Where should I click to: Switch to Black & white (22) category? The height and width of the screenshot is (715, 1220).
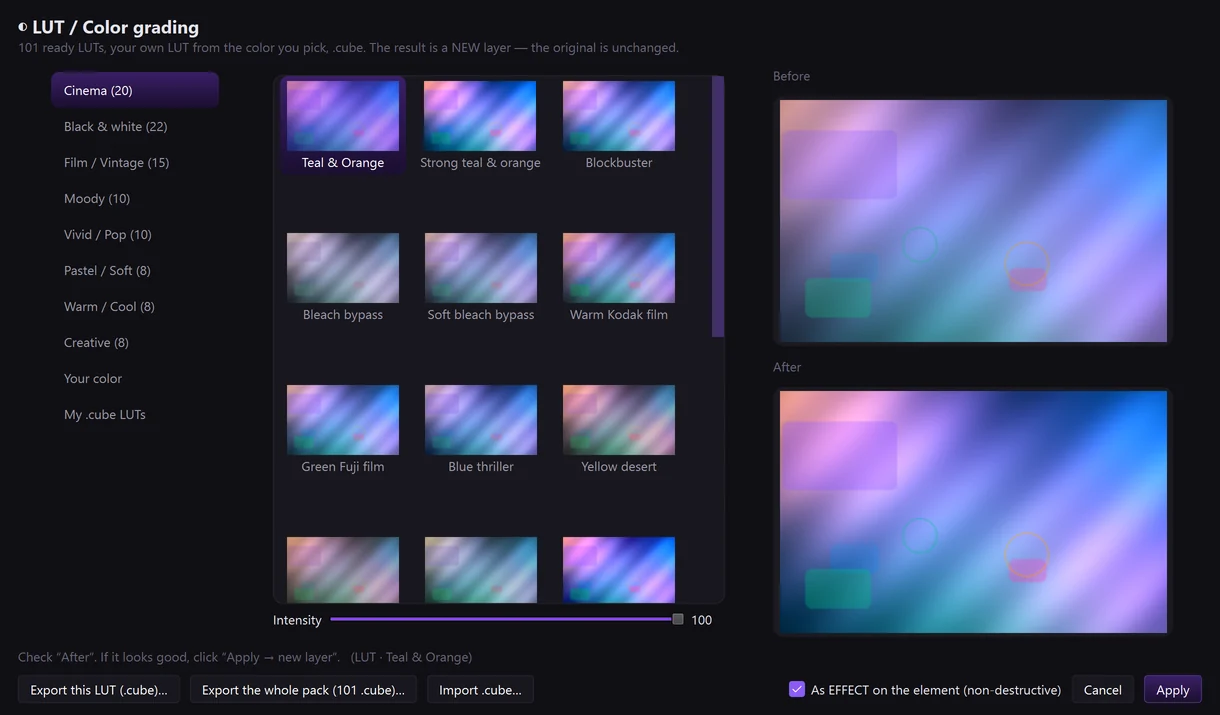135,126
